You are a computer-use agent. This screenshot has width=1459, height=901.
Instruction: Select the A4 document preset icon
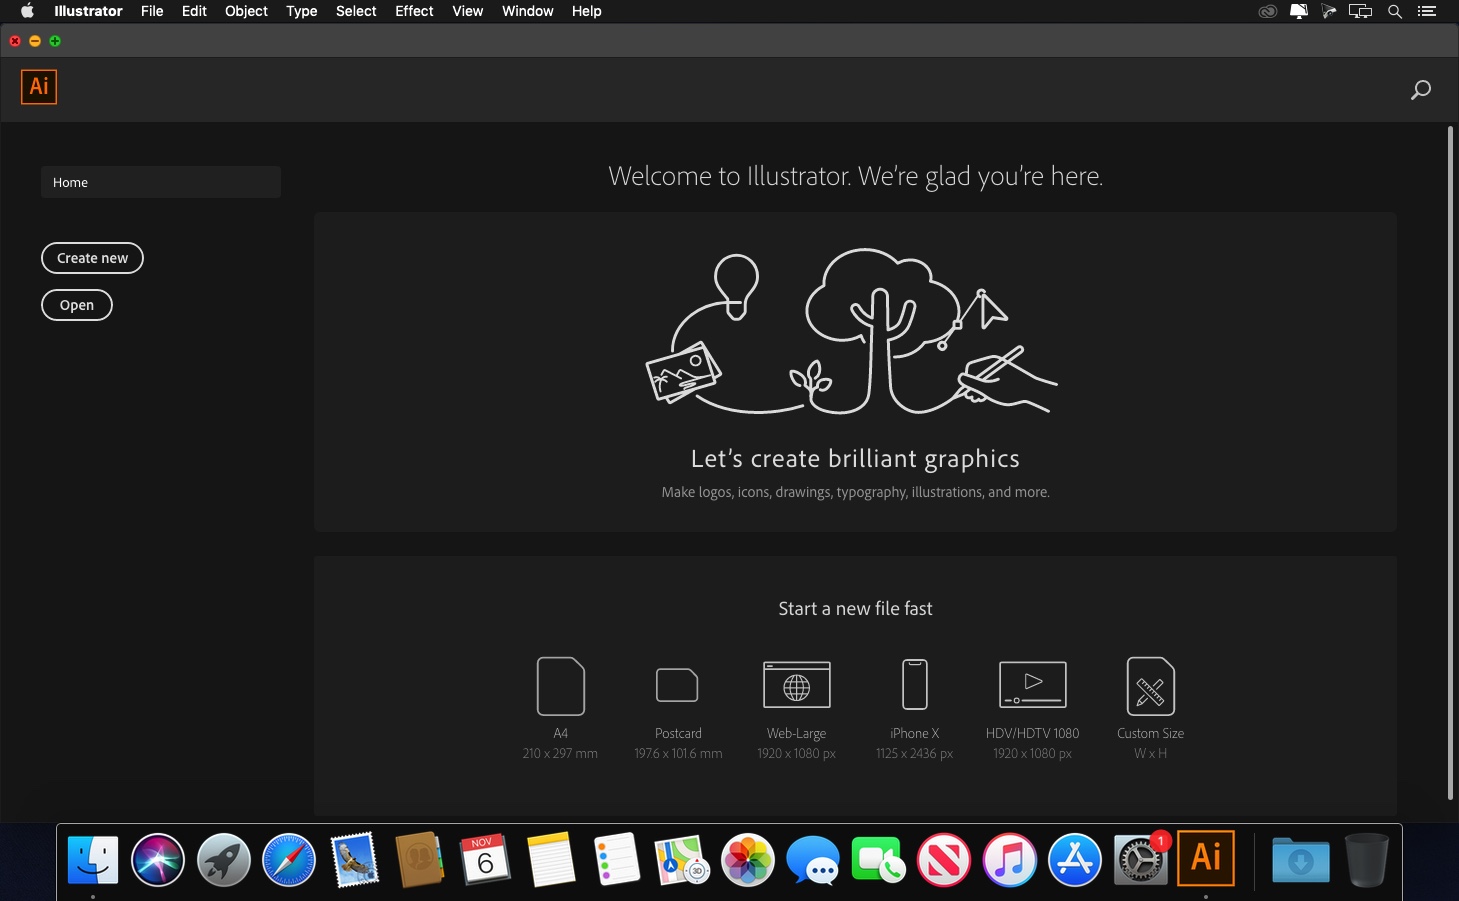coord(560,686)
